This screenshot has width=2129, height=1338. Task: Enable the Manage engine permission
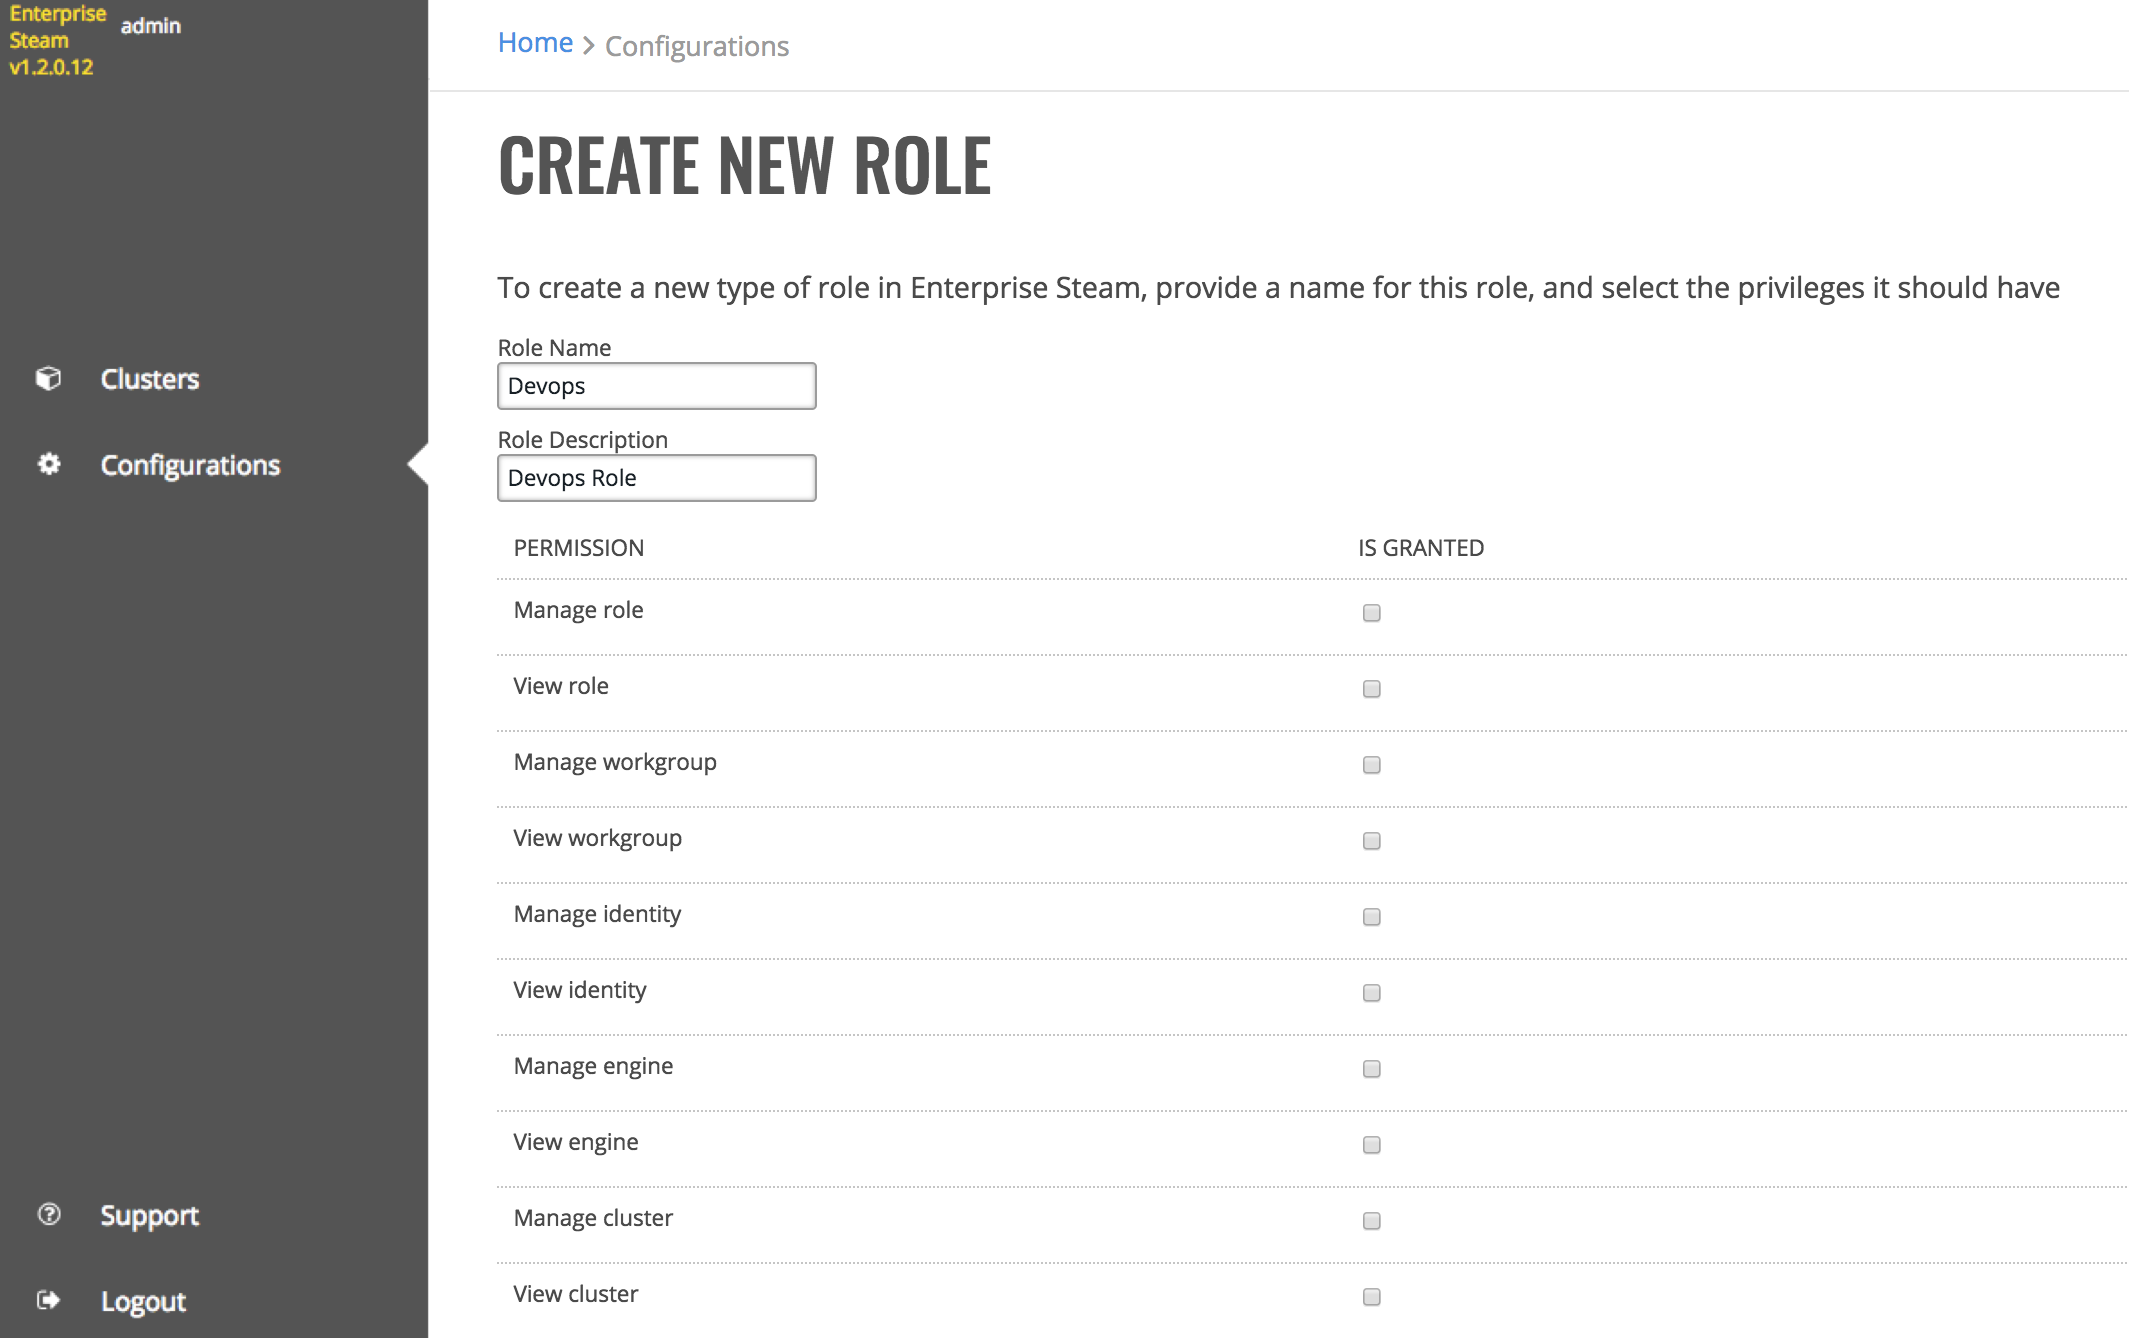1372,1069
